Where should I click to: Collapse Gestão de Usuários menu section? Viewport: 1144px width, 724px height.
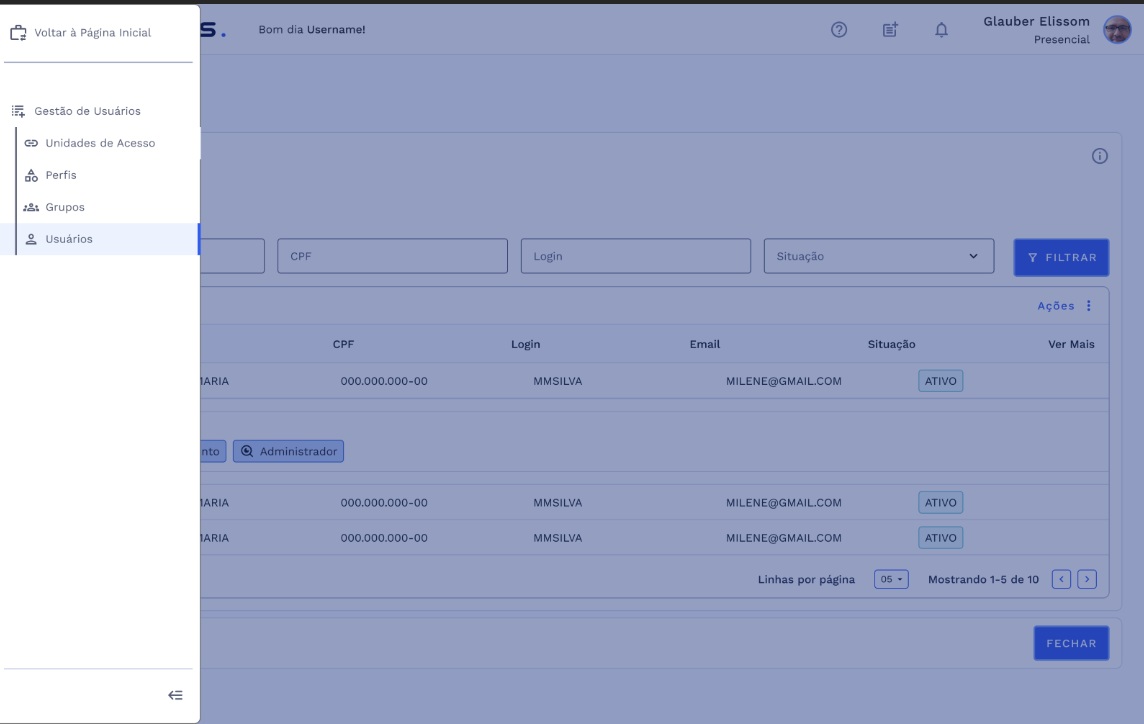(x=87, y=111)
